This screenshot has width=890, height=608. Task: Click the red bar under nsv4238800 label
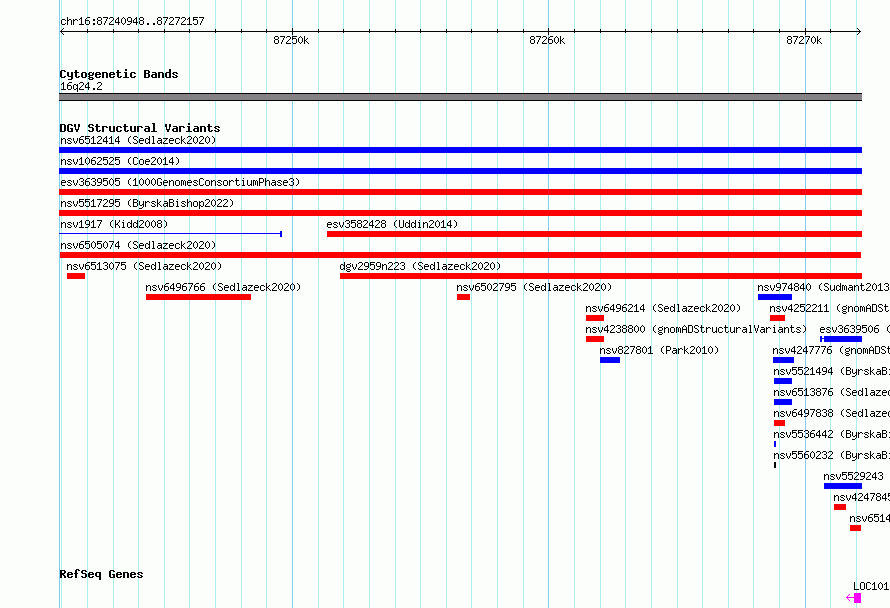(x=595, y=339)
